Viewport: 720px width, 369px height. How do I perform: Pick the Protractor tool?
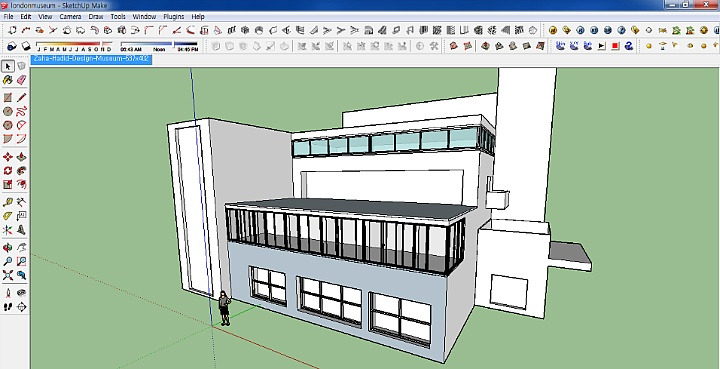[8, 216]
